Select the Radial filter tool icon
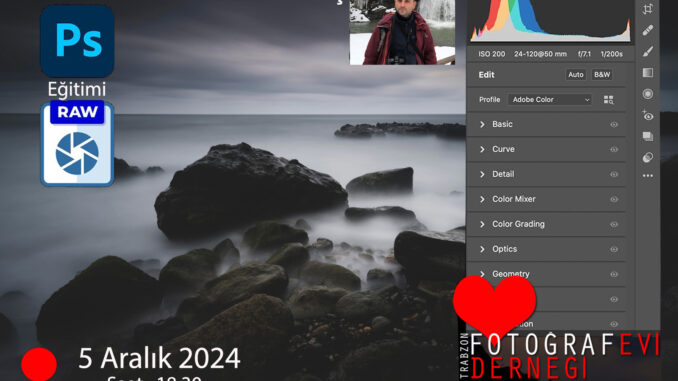The image size is (678, 381). (x=647, y=94)
